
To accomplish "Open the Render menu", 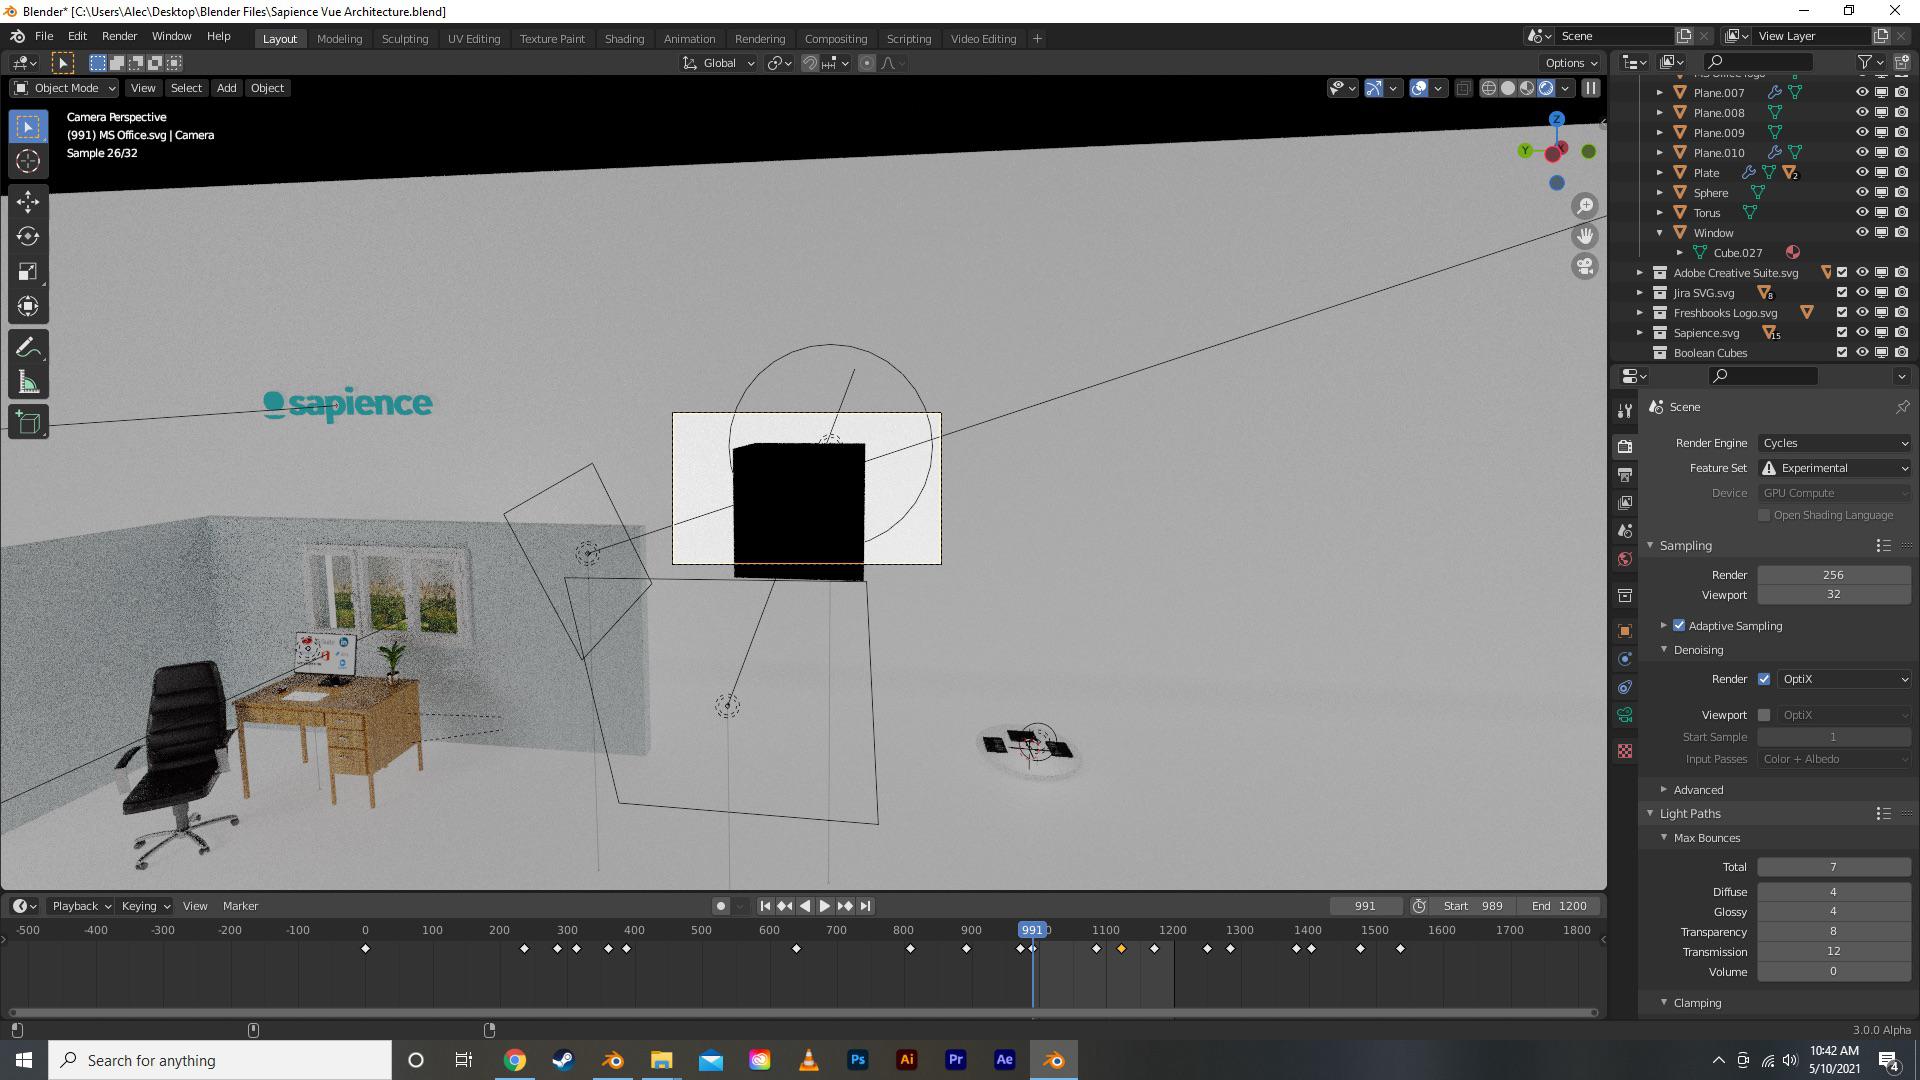I will [119, 36].
